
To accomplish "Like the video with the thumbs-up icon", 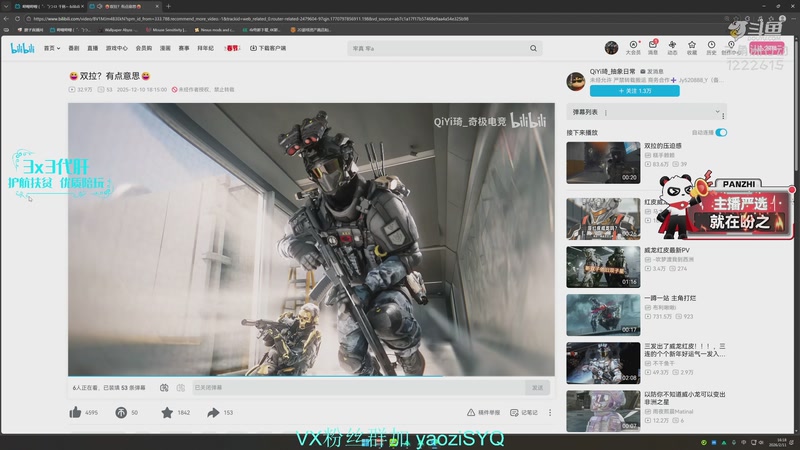I will (x=76, y=412).
